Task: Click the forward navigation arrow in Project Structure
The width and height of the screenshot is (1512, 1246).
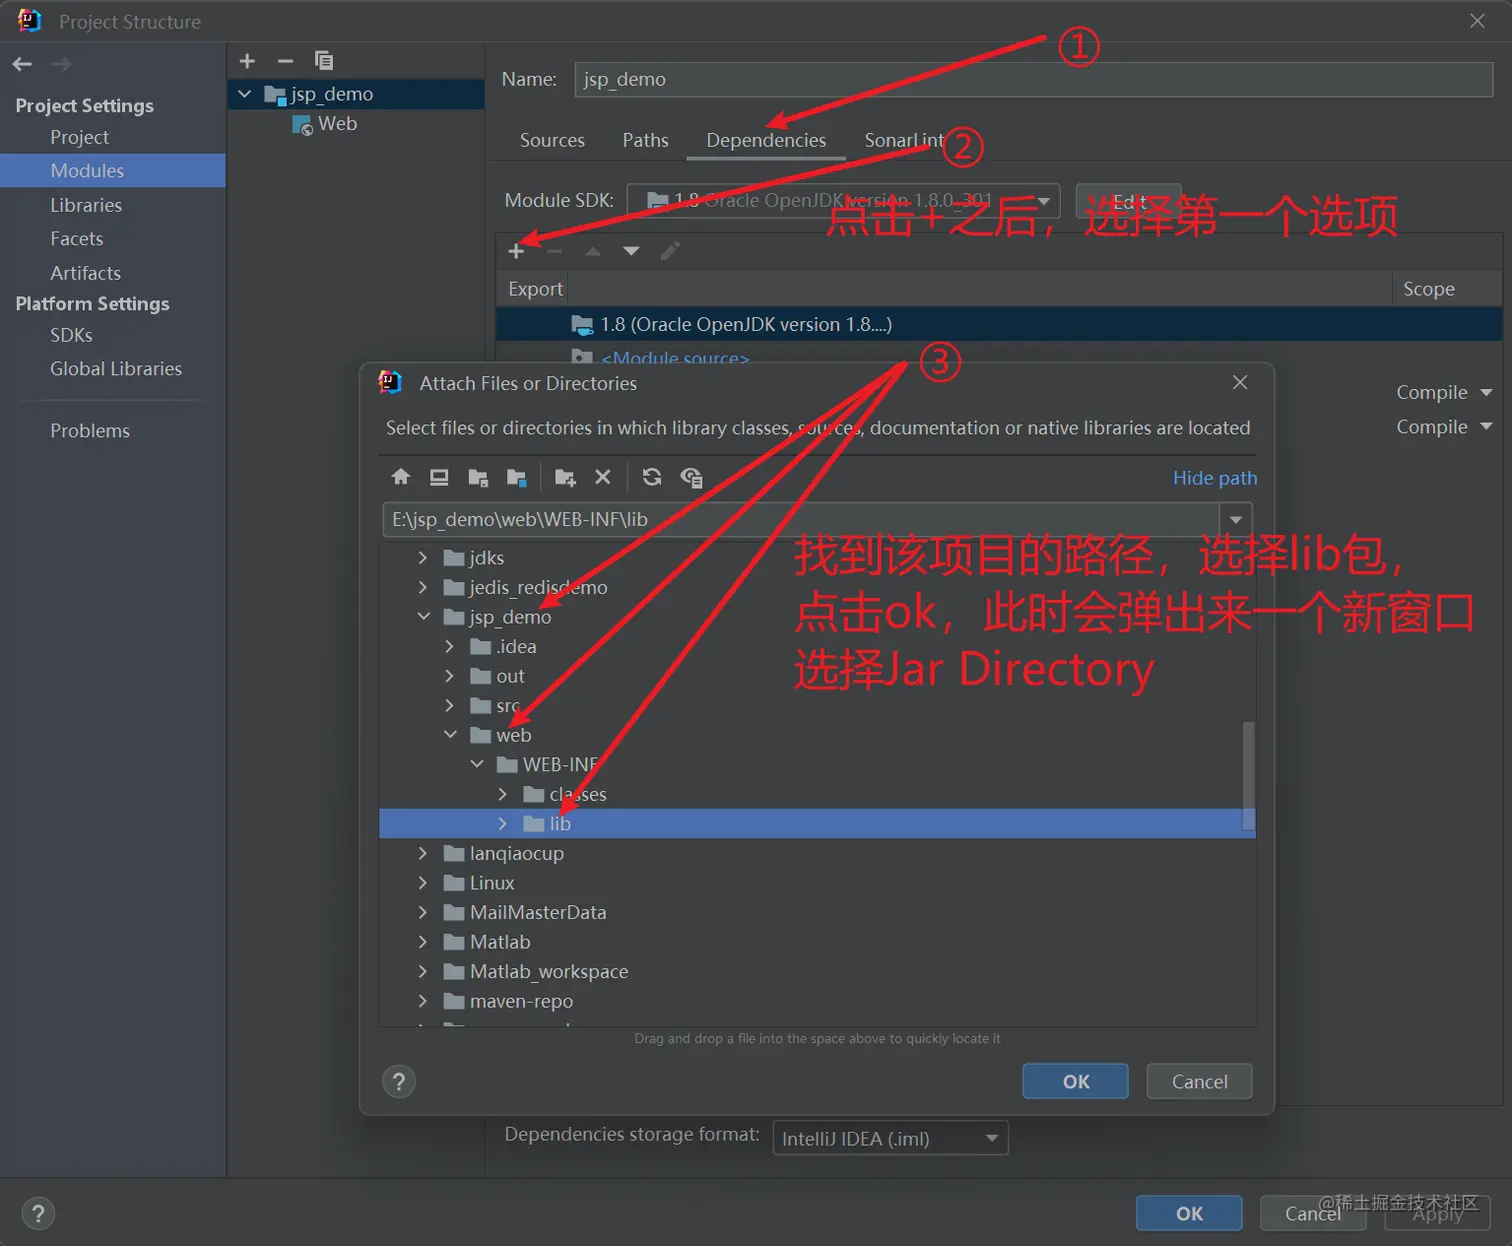Action: pos(61,64)
